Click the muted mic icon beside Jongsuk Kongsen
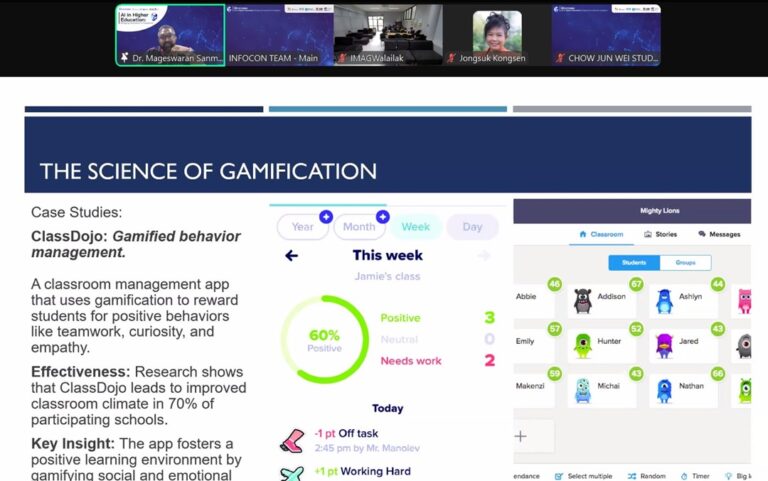Screen dimensions: 768x481 point(451,58)
